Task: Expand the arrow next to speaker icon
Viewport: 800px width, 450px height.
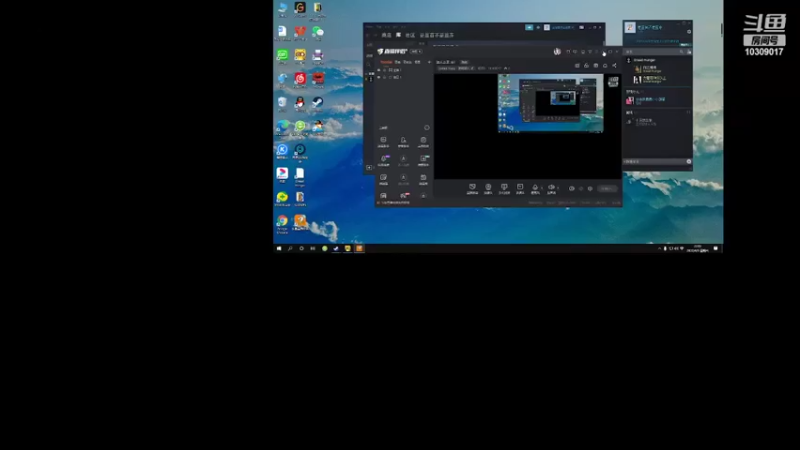Action: pyautogui.click(x=558, y=188)
